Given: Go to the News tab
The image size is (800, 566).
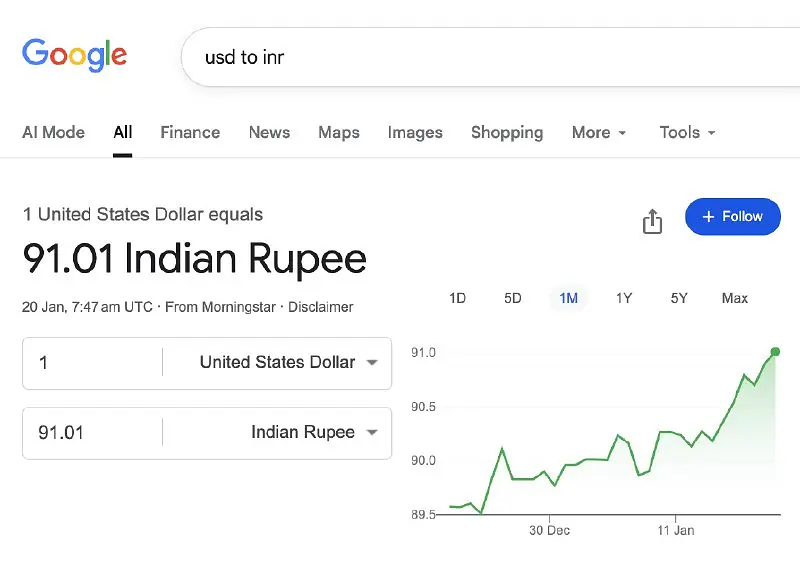Looking at the screenshot, I should point(269,132).
